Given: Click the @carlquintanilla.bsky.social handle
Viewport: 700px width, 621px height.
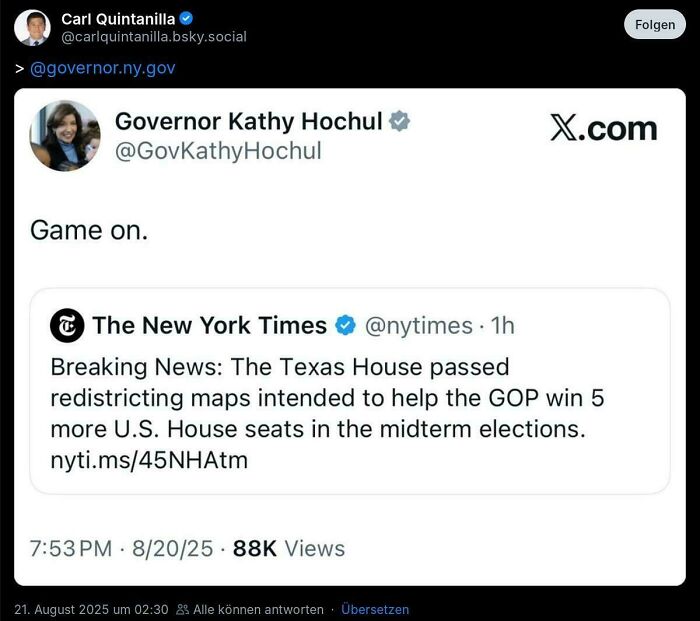Looking at the screenshot, I should tap(154, 37).
